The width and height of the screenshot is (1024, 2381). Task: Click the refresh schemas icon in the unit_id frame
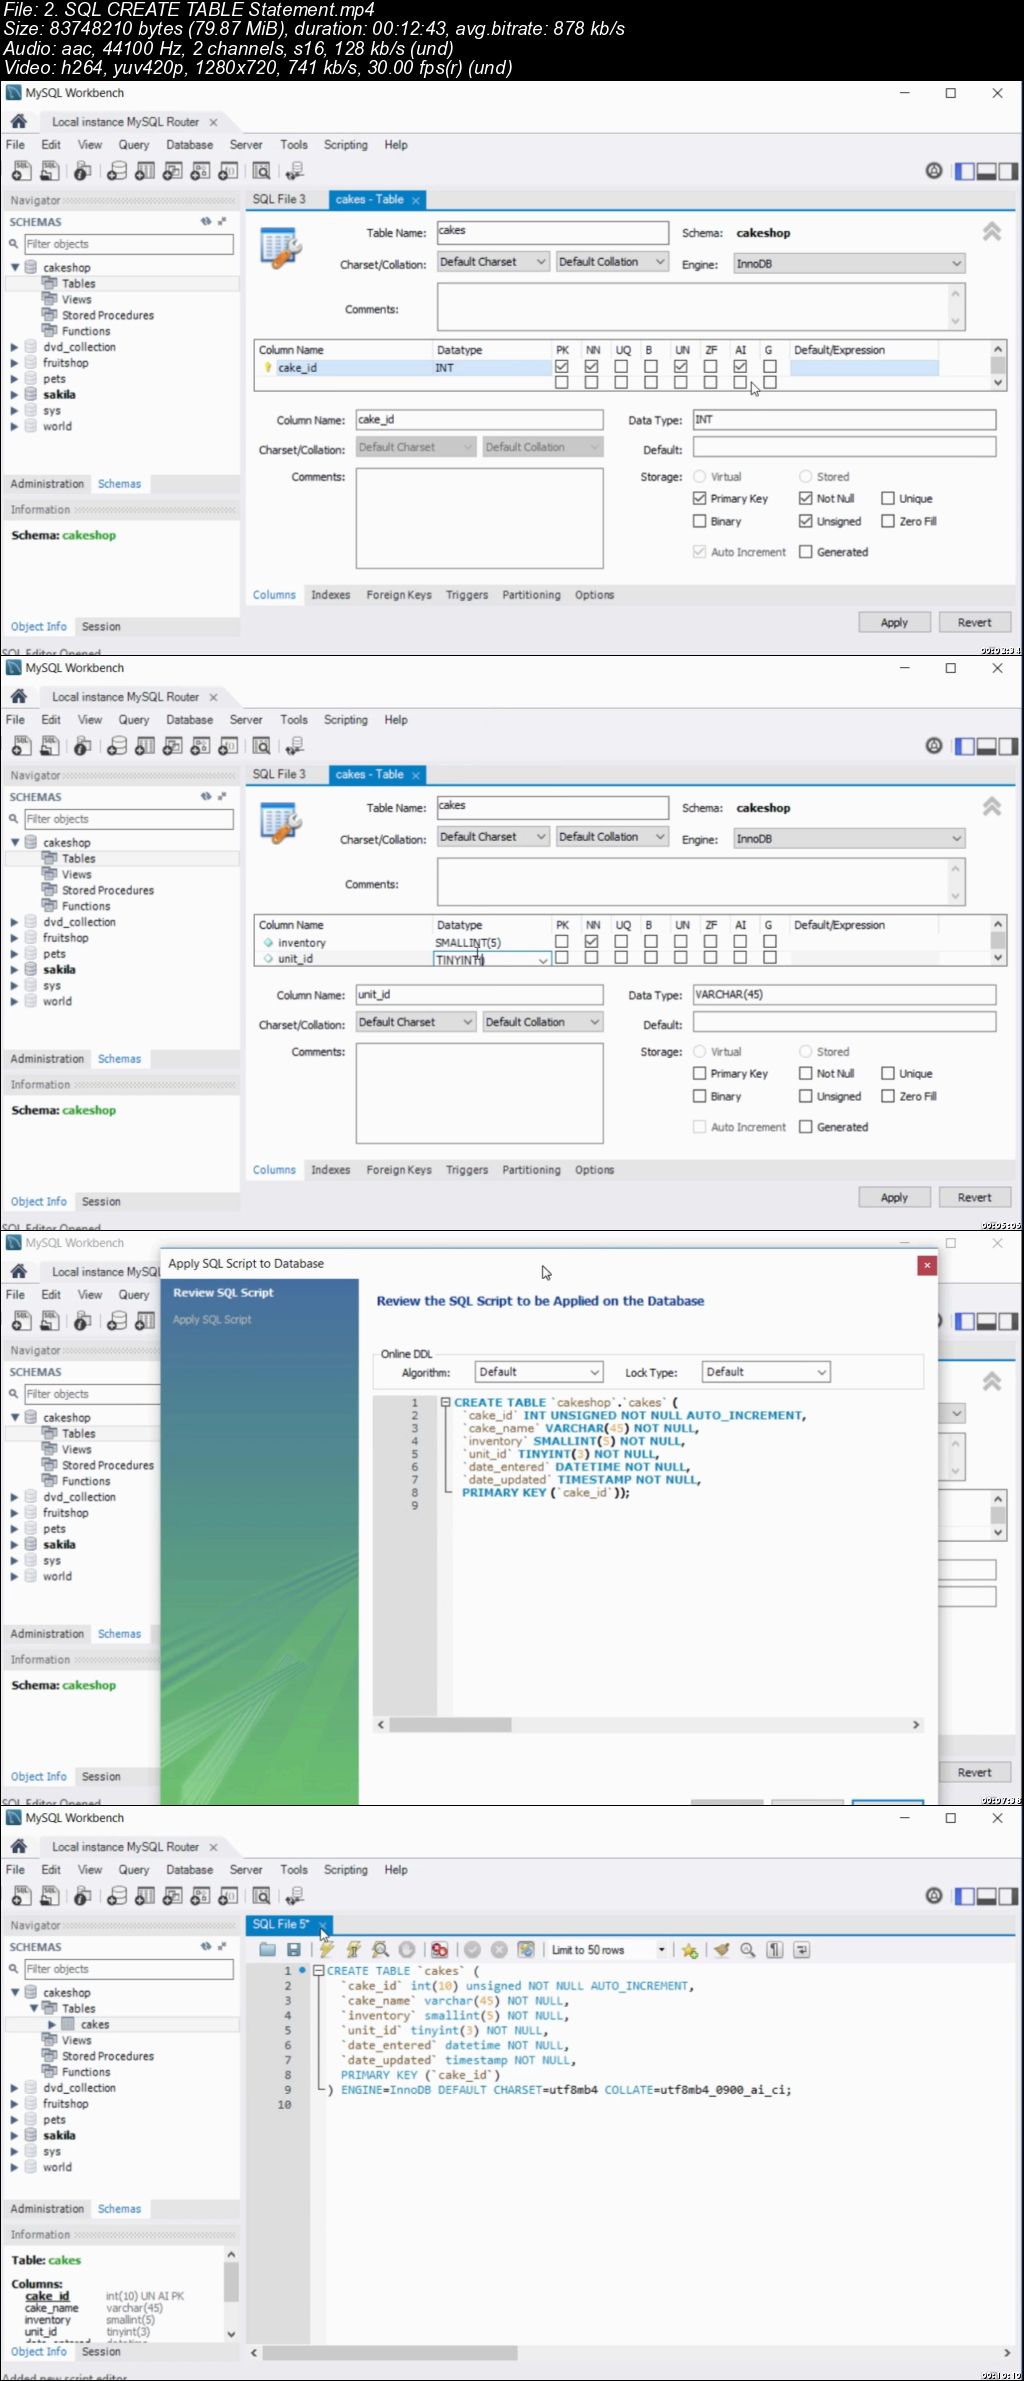click(205, 797)
